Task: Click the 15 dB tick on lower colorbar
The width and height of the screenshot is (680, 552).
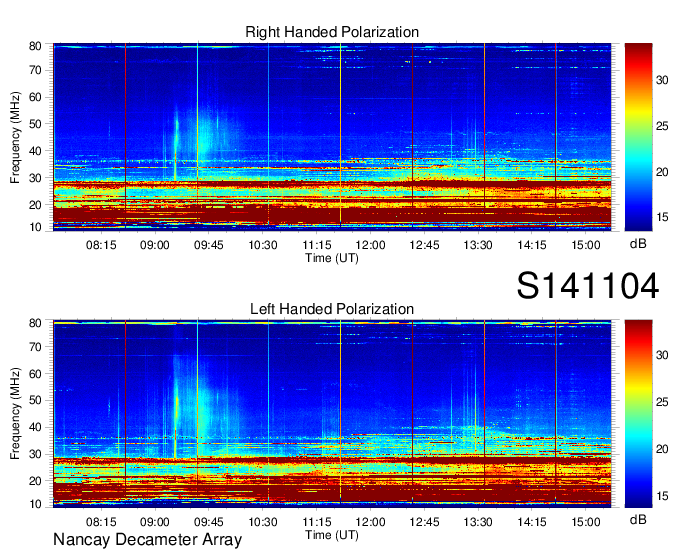Action: (662, 496)
